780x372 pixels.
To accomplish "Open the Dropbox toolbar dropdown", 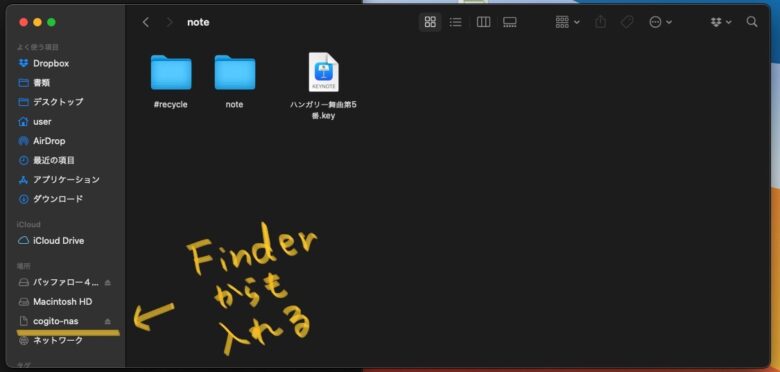I will (721, 22).
